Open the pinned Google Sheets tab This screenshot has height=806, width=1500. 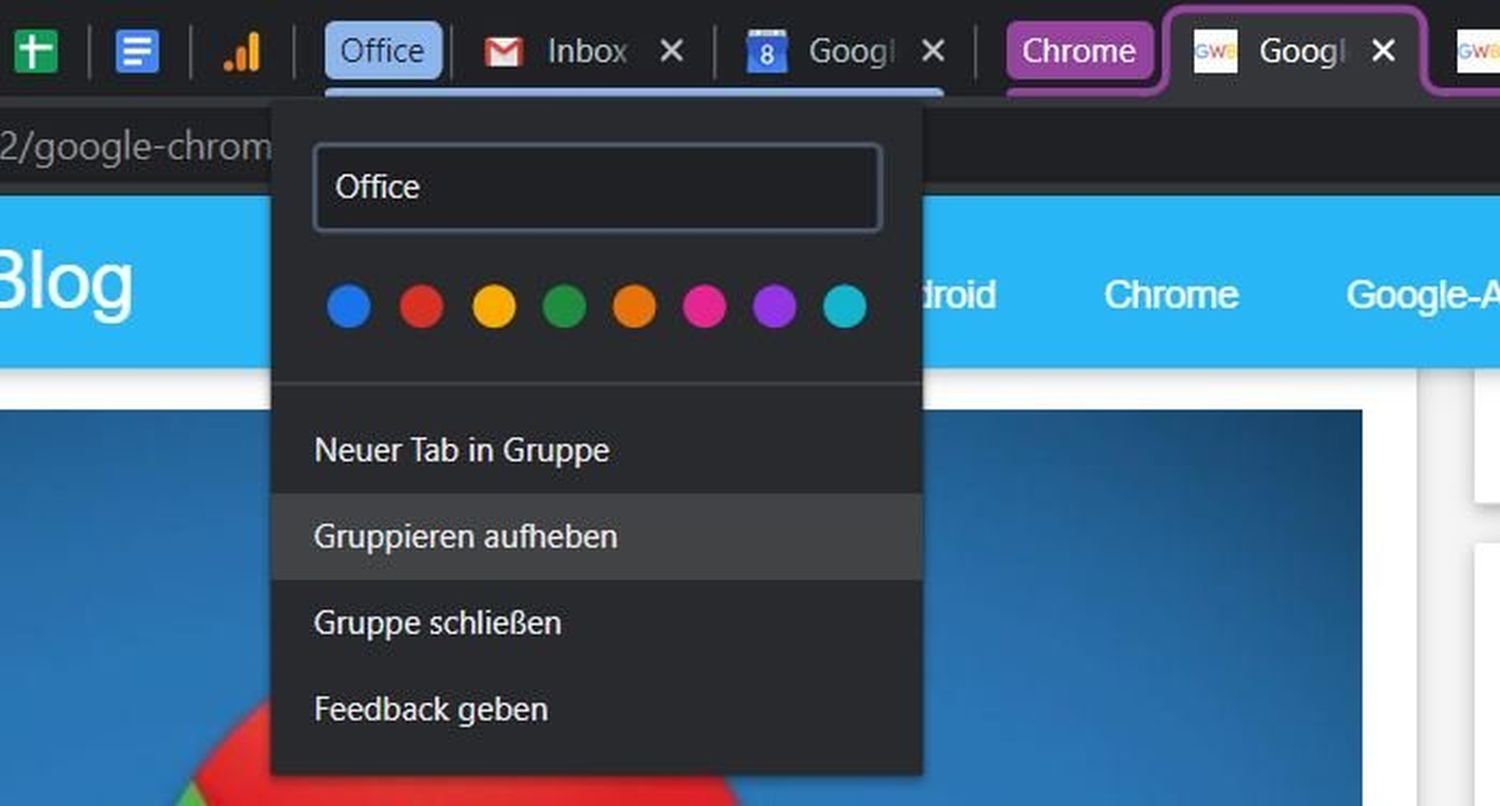pos(38,51)
